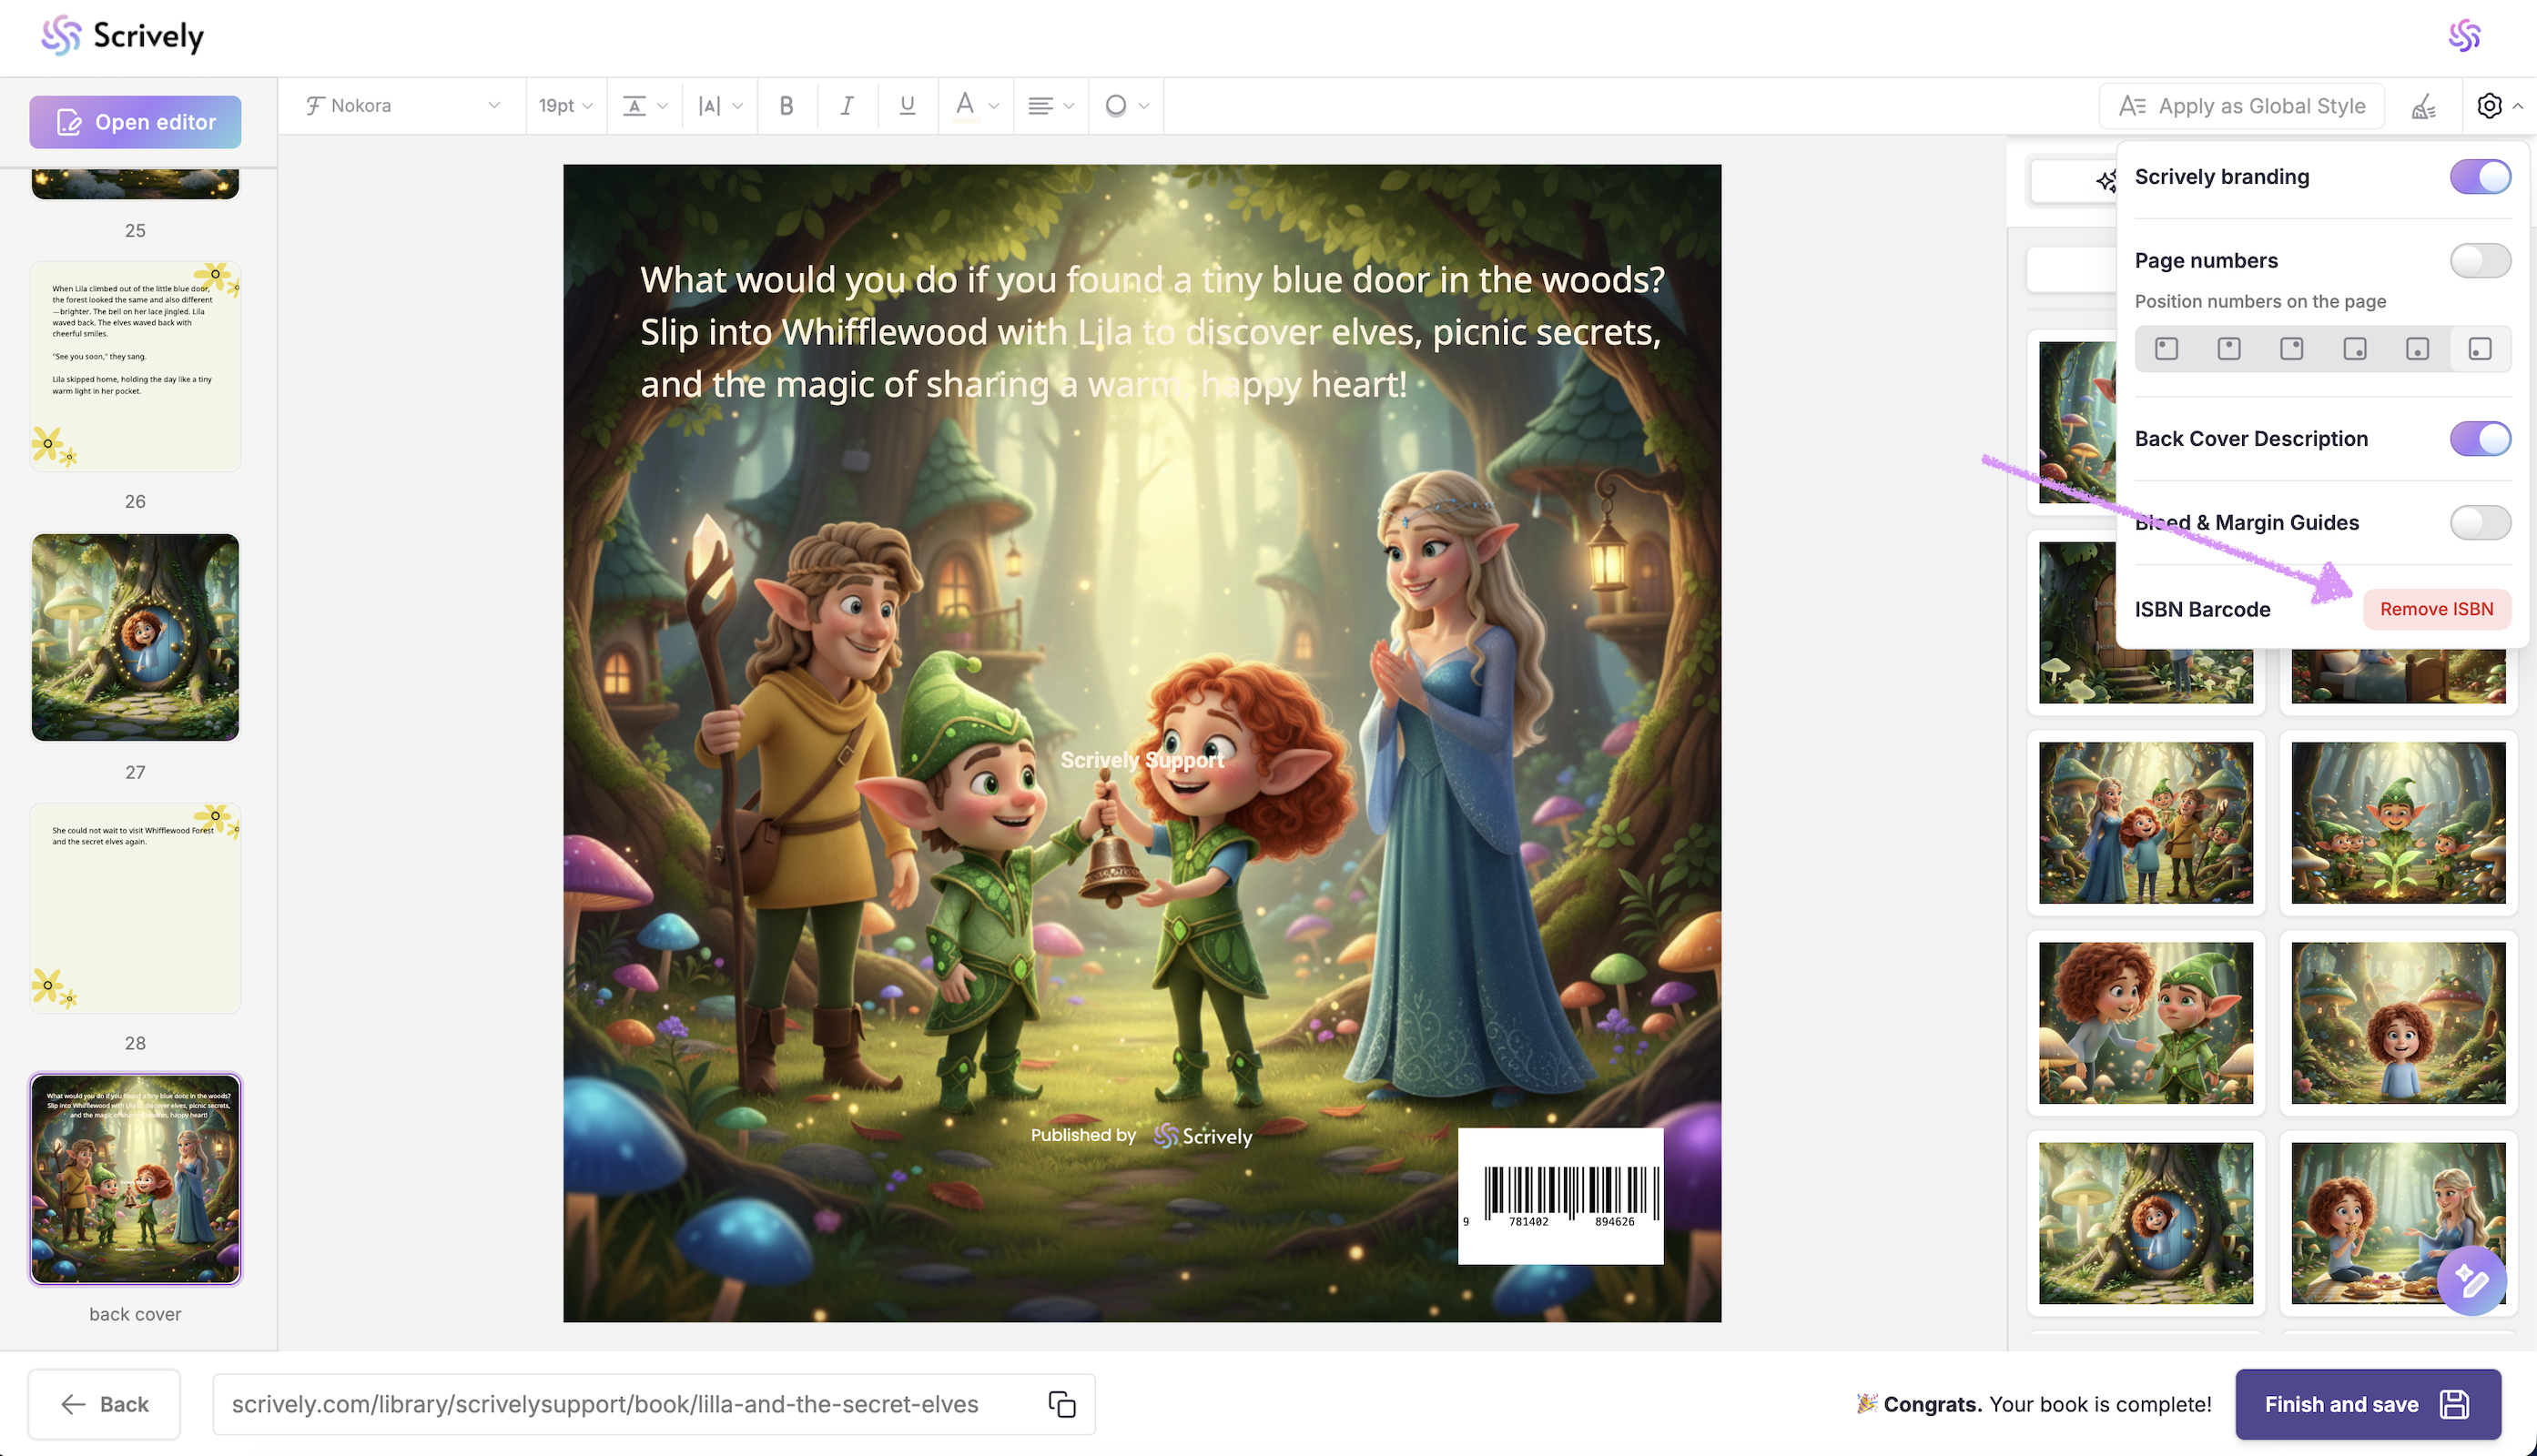Click the floating magic edit button
Viewport: 2537px width, 1456px height.
(2471, 1280)
